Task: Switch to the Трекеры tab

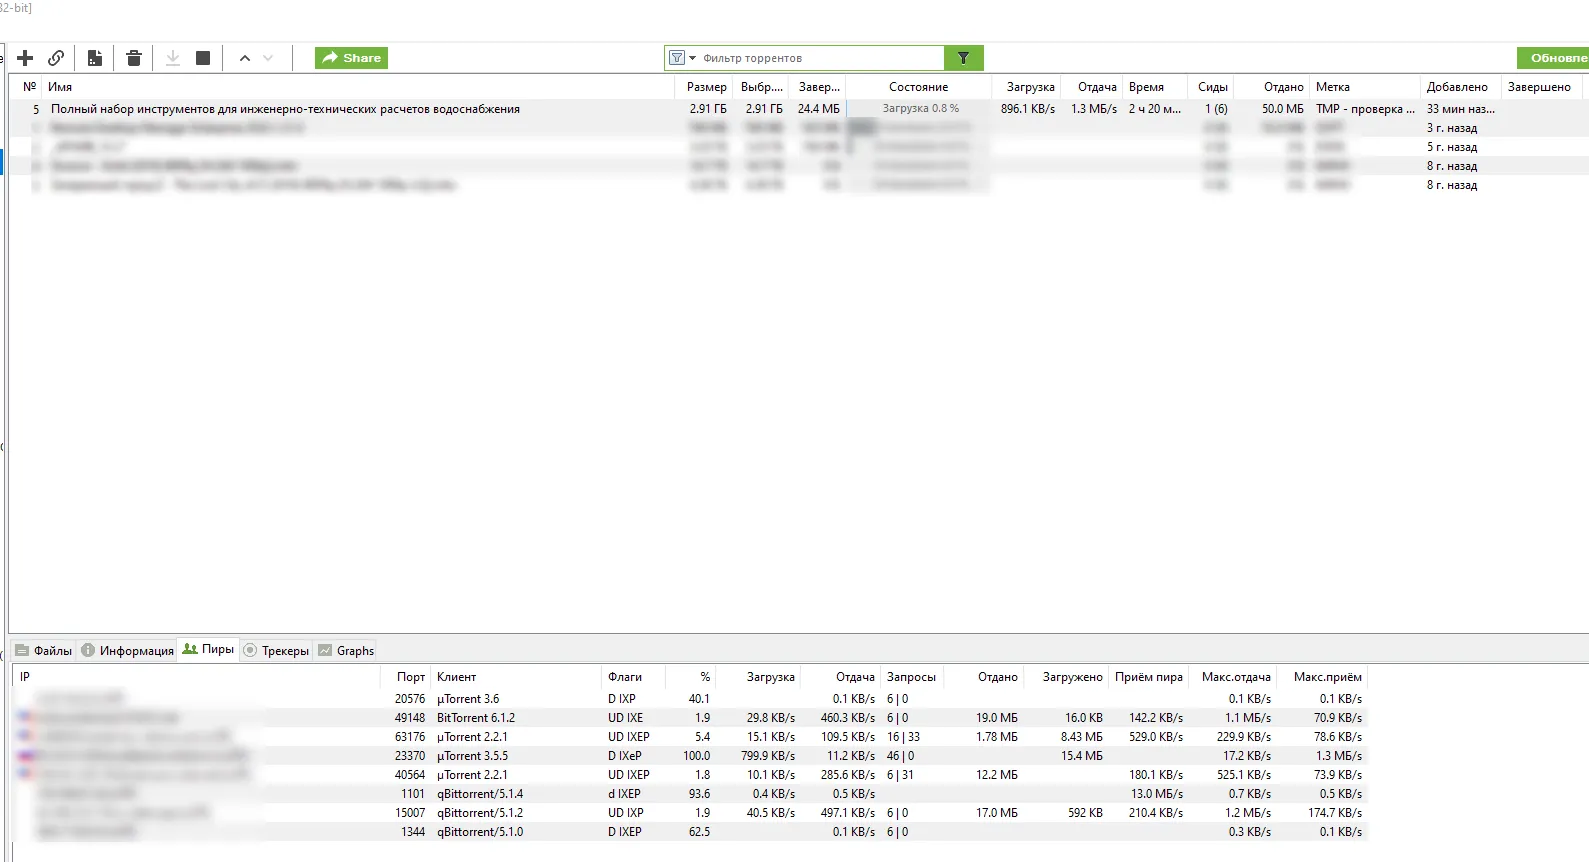Action: pyautogui.click(x=277, y=651)
